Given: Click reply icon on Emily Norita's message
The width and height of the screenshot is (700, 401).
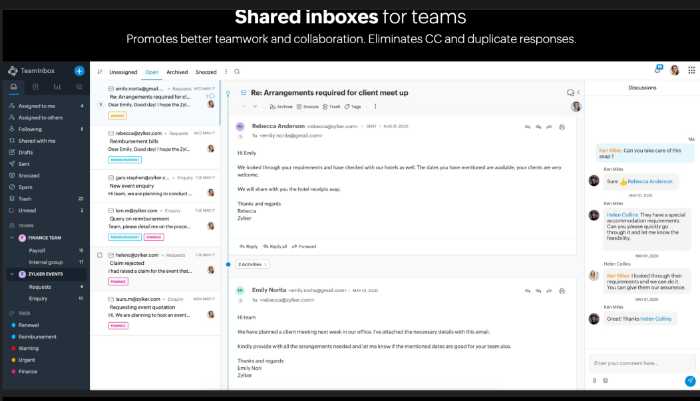Looking at the screenshot, I should pos(528,291).
